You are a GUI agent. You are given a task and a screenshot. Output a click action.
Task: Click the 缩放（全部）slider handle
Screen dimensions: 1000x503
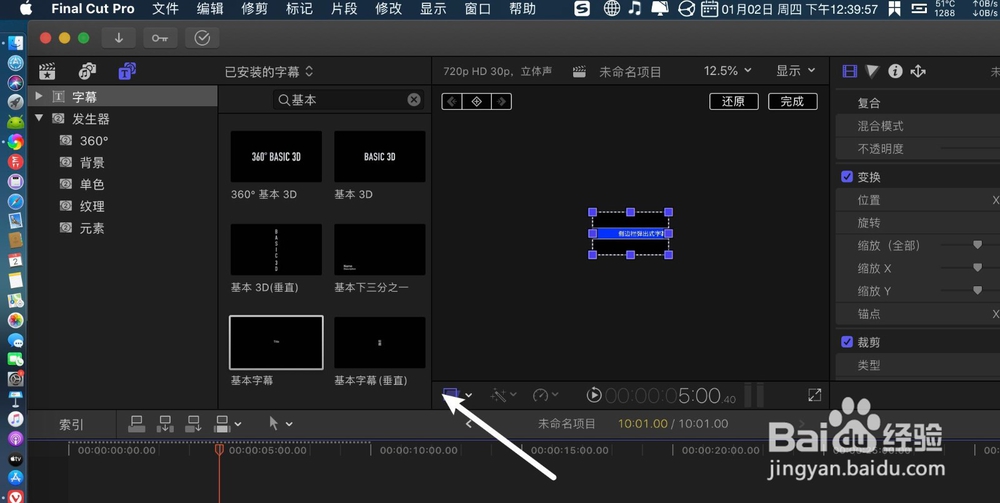977,245
